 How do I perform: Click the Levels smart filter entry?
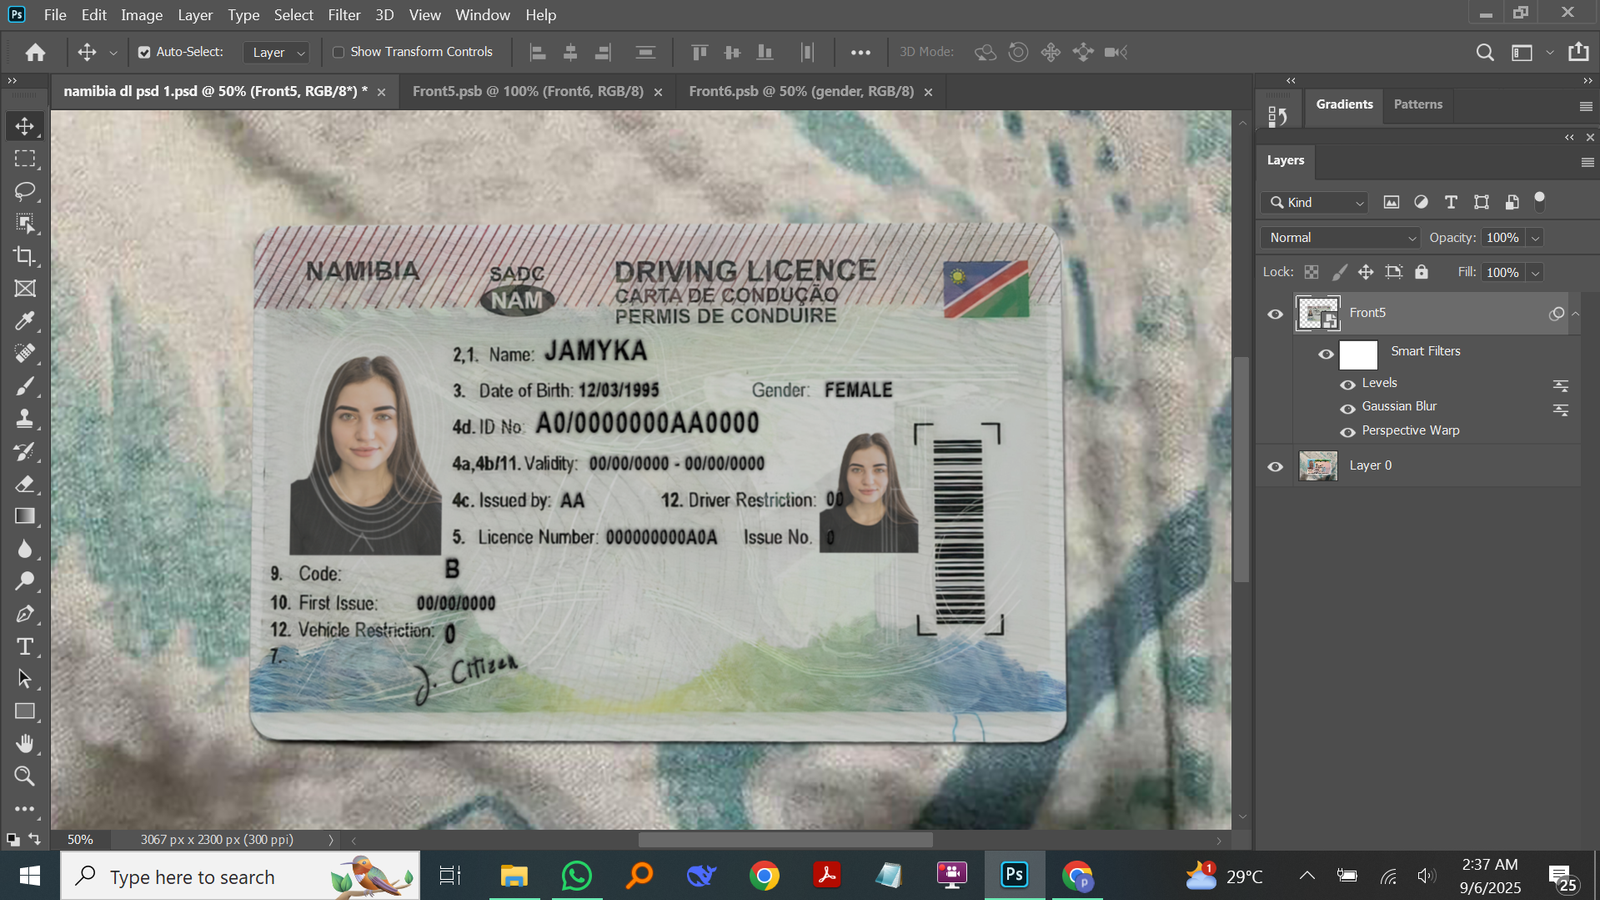pyautogui.click(x=1379, y=383)
